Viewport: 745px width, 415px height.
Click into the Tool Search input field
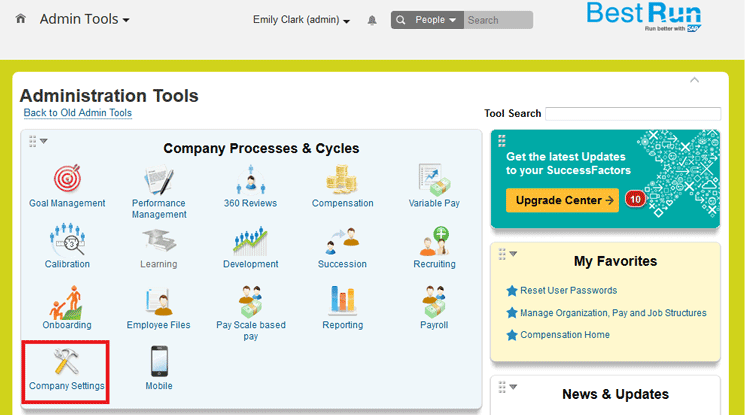(632, 114)
